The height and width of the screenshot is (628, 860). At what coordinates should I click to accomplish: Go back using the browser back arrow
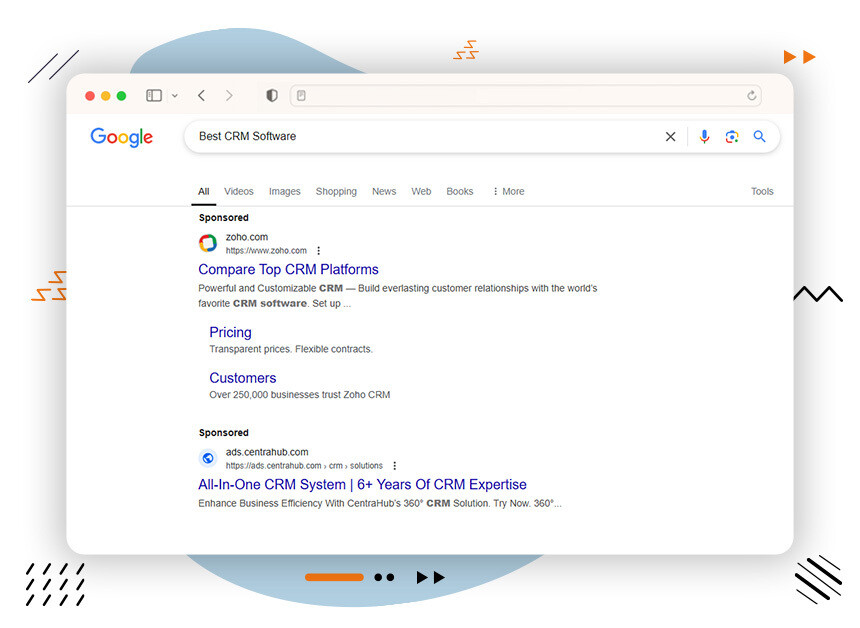pyautogui.click(x=201, y=96)
